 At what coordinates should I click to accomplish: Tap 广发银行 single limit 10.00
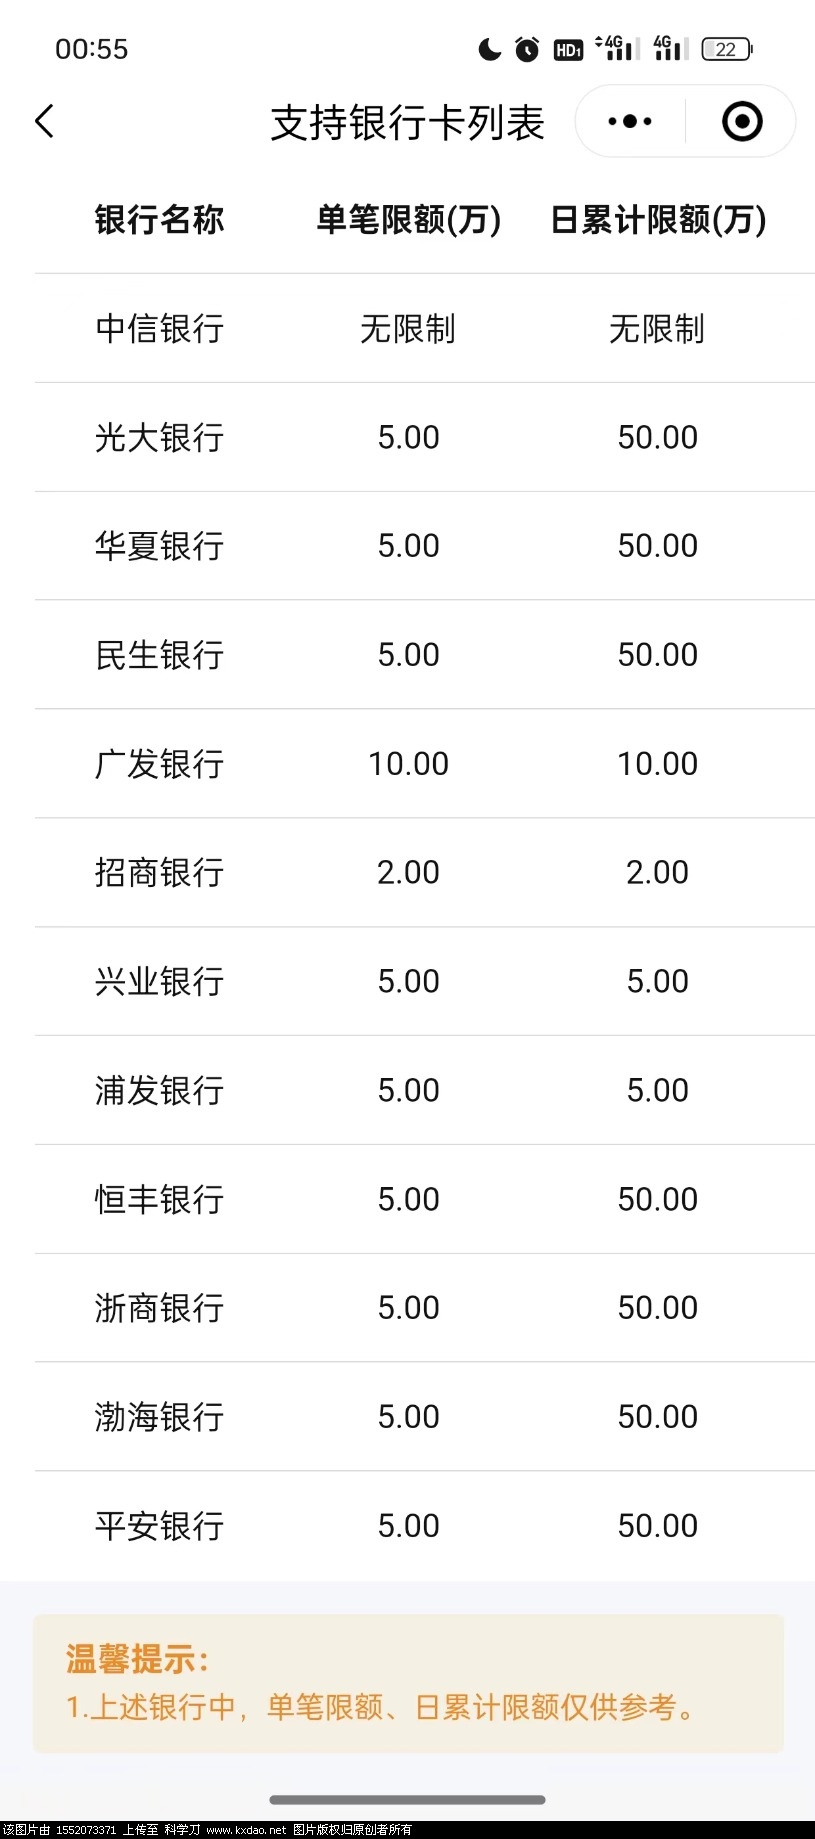coord(408,764)
